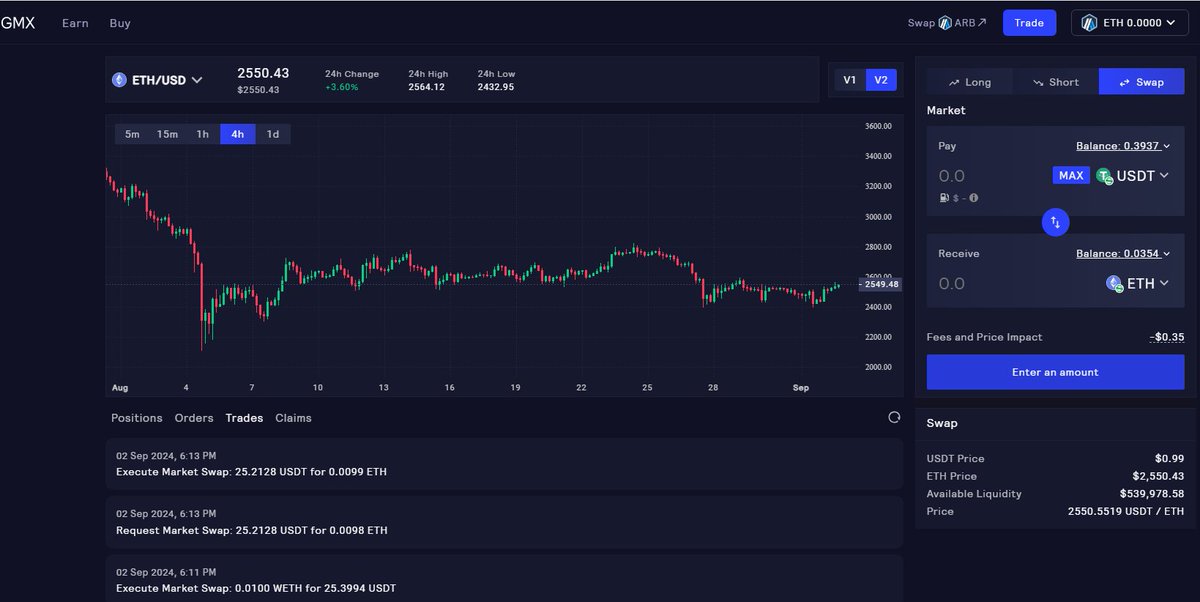This screenshot has height=602, width=1200.
Task: Click the Execute Market Swap 0.0100 WETH trade
Action: point(504,579)
